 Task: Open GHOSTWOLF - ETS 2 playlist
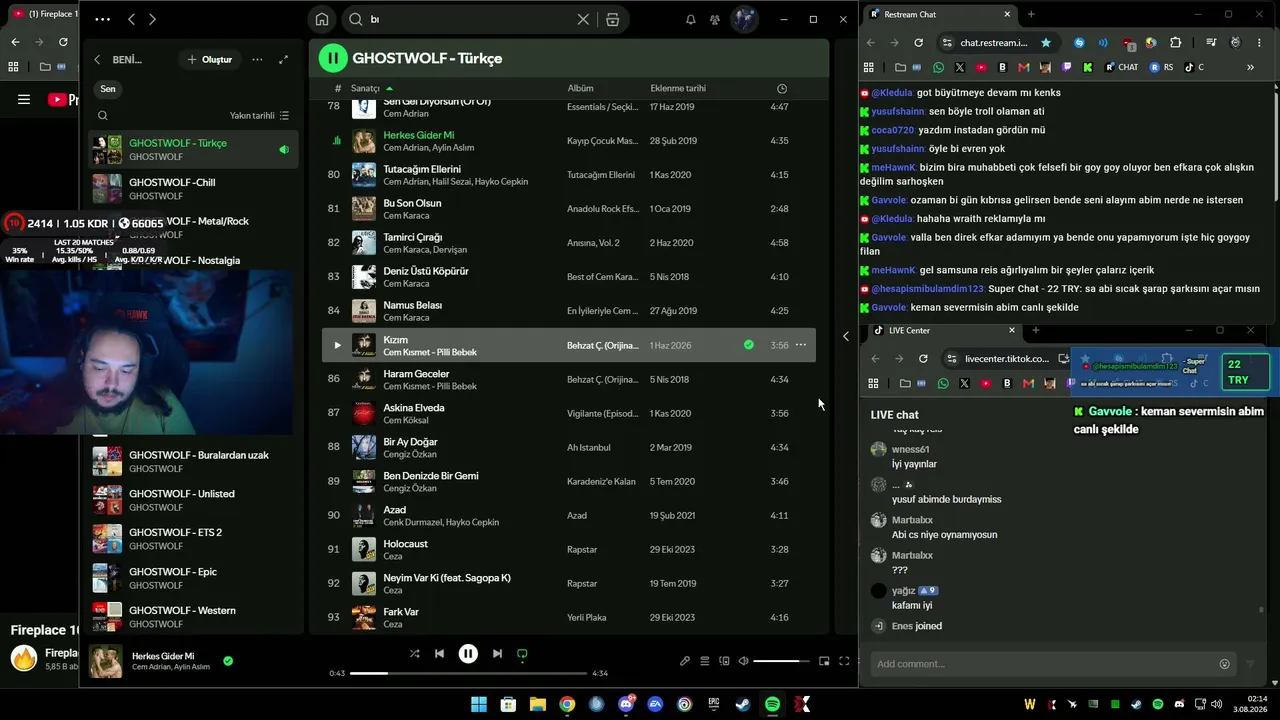coord(194,539)
